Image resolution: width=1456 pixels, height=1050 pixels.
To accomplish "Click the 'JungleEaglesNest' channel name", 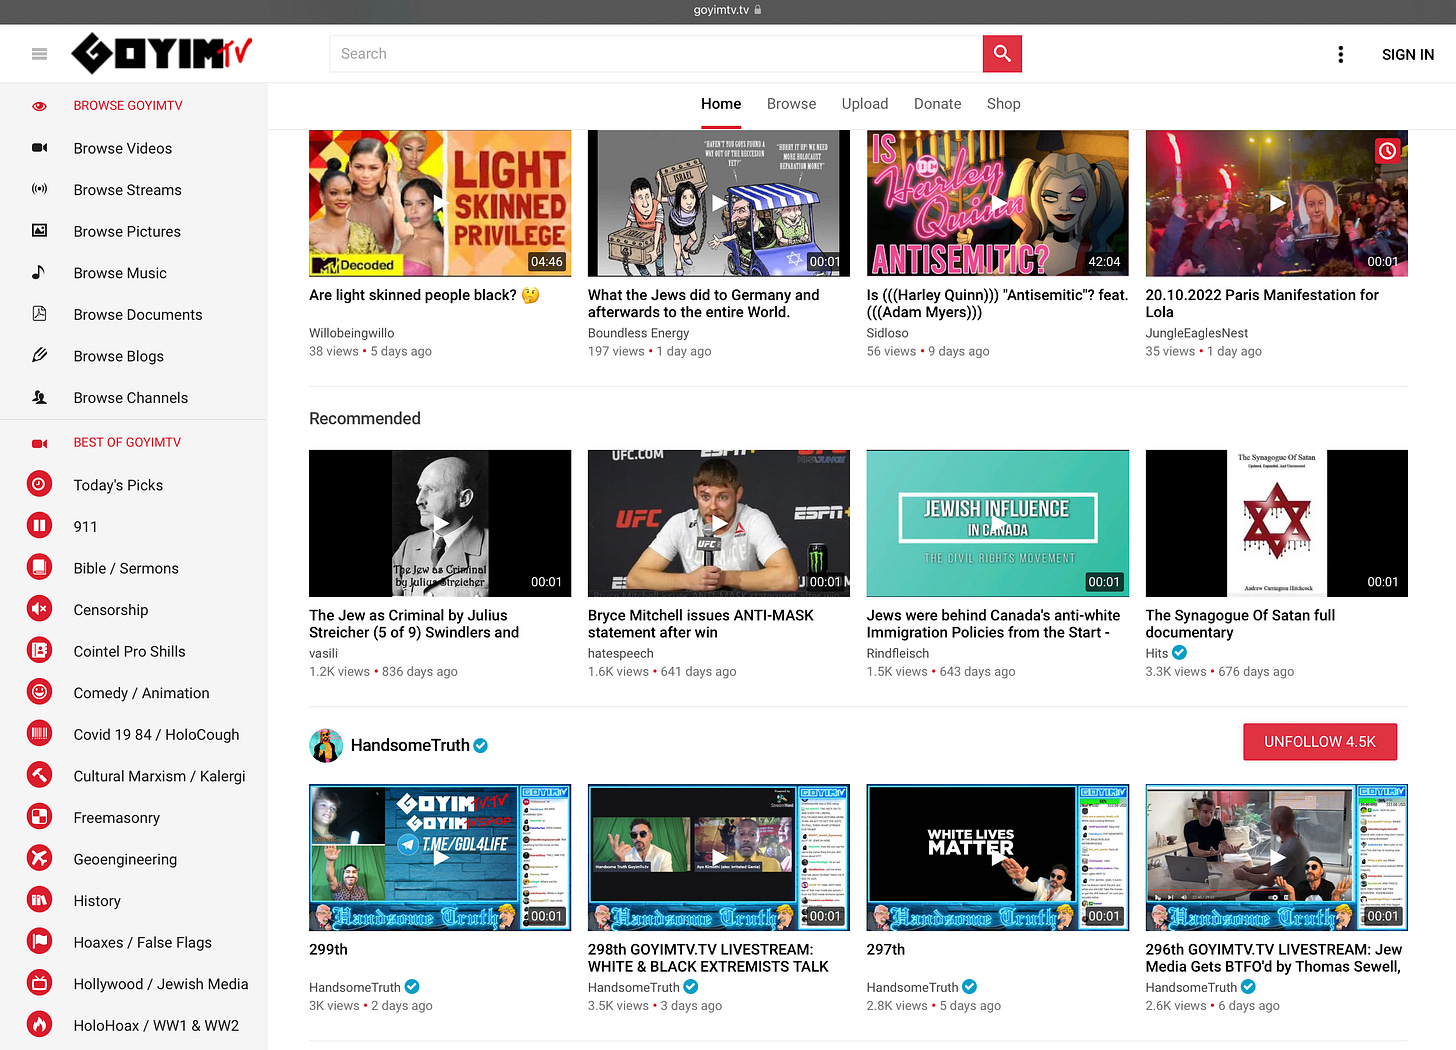I will click(1197, 333).
